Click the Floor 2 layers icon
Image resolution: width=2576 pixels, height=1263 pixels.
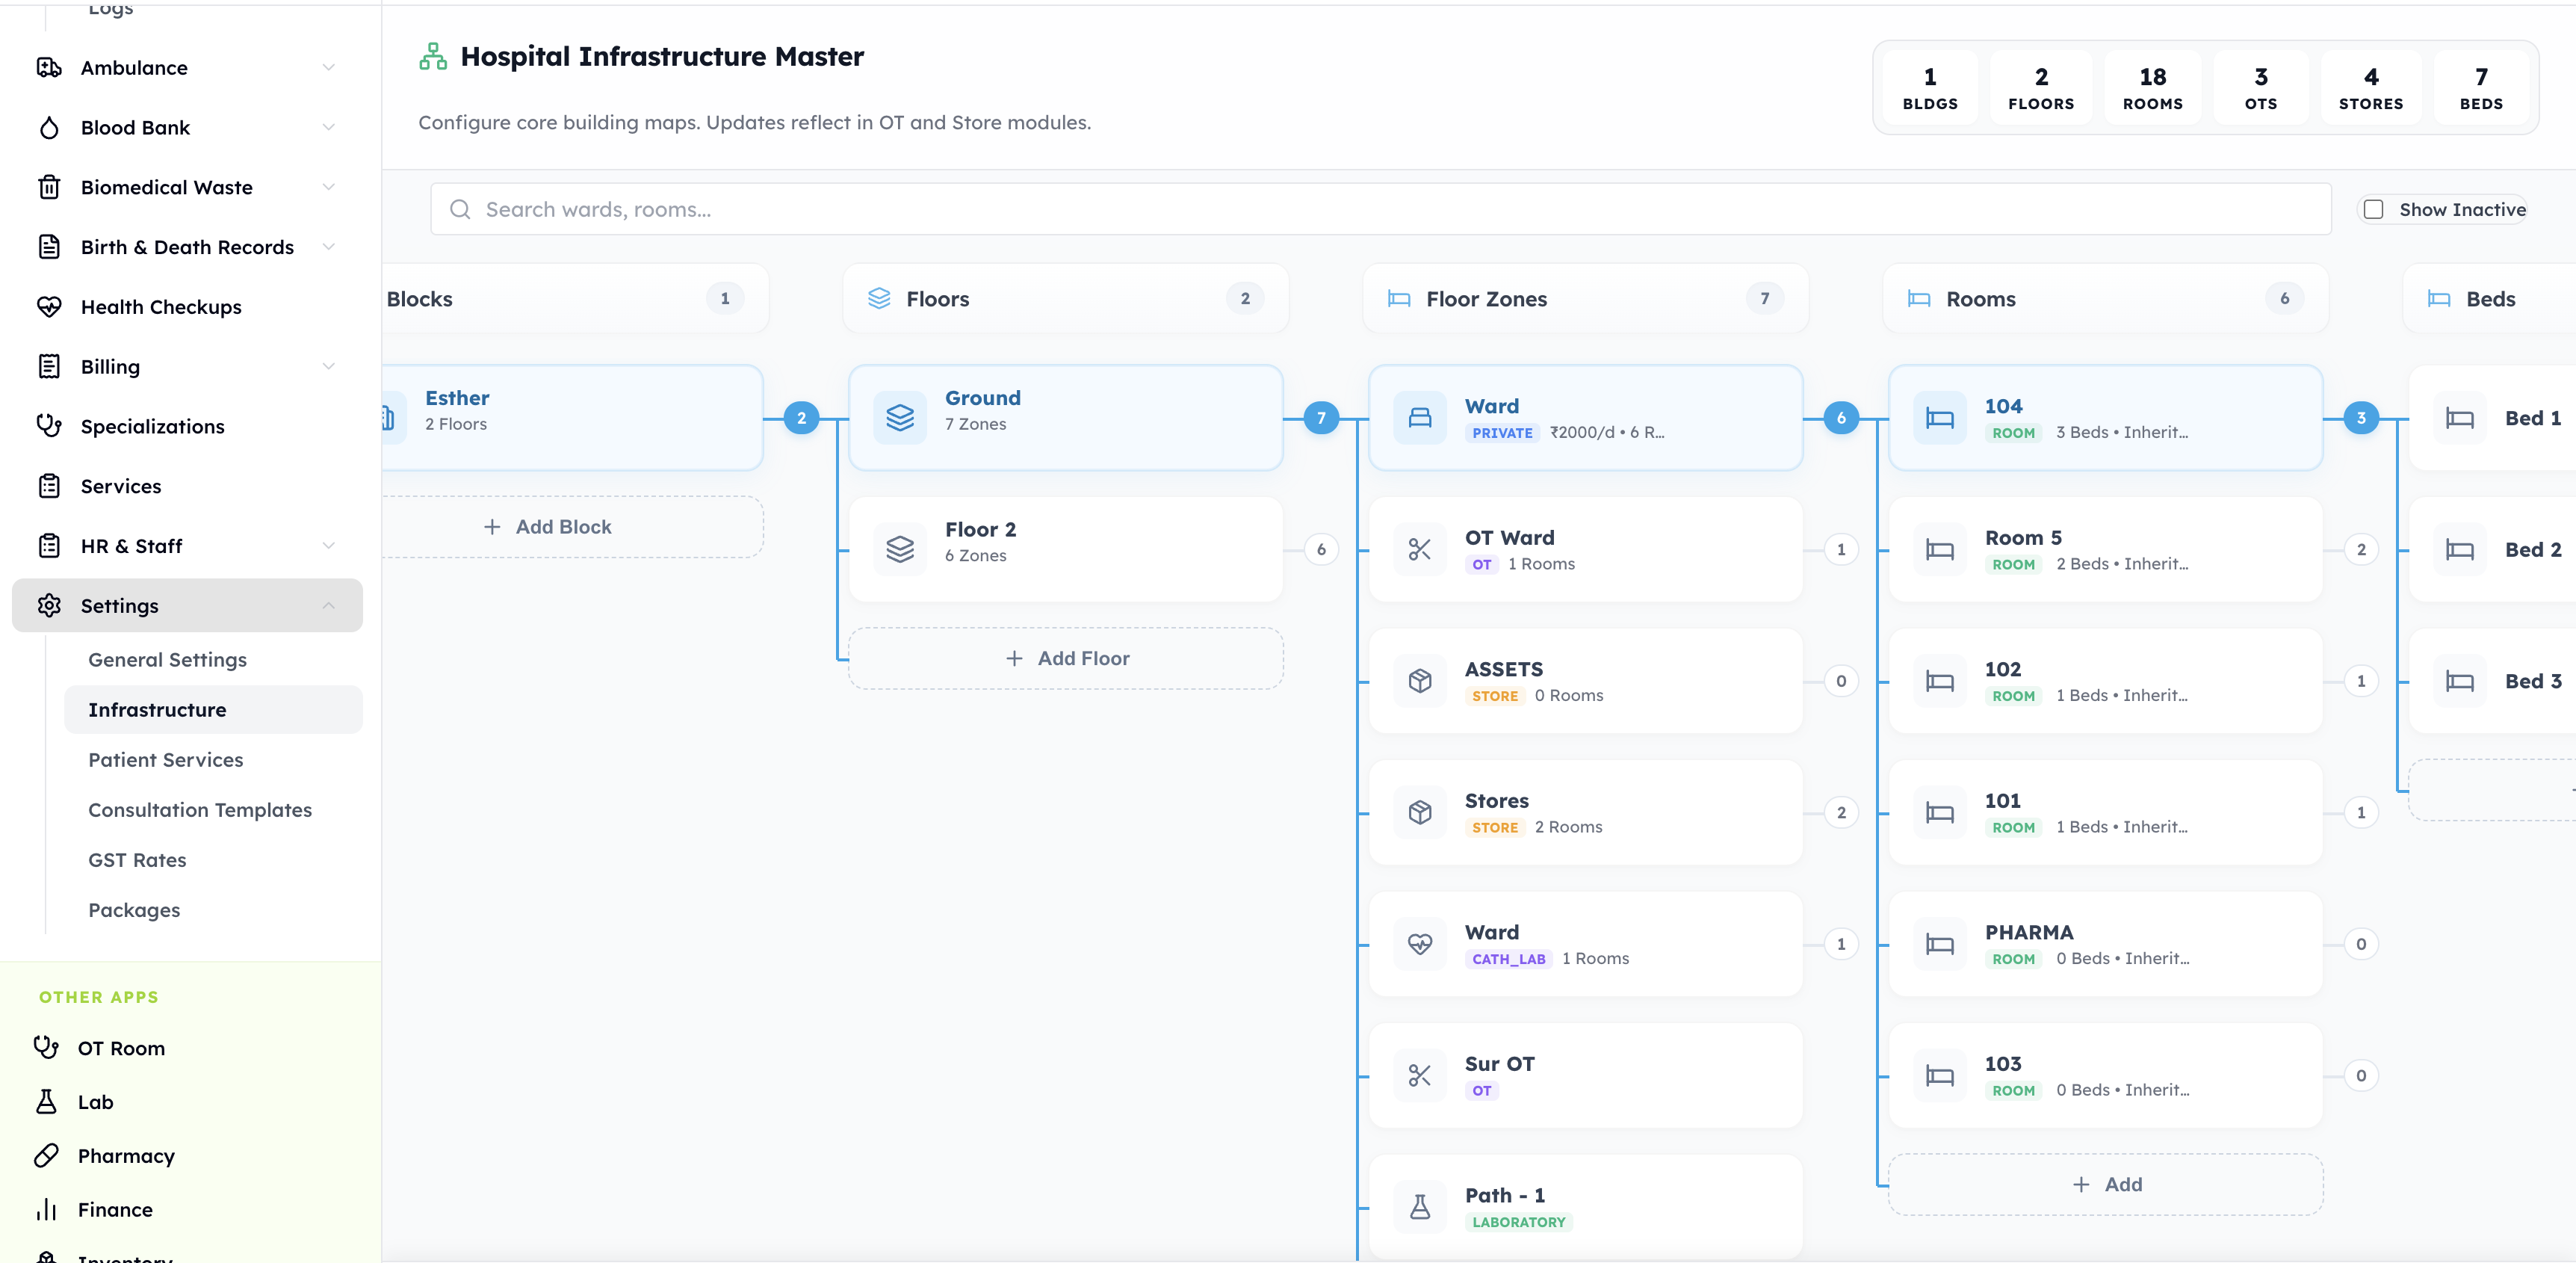point(900,549)
